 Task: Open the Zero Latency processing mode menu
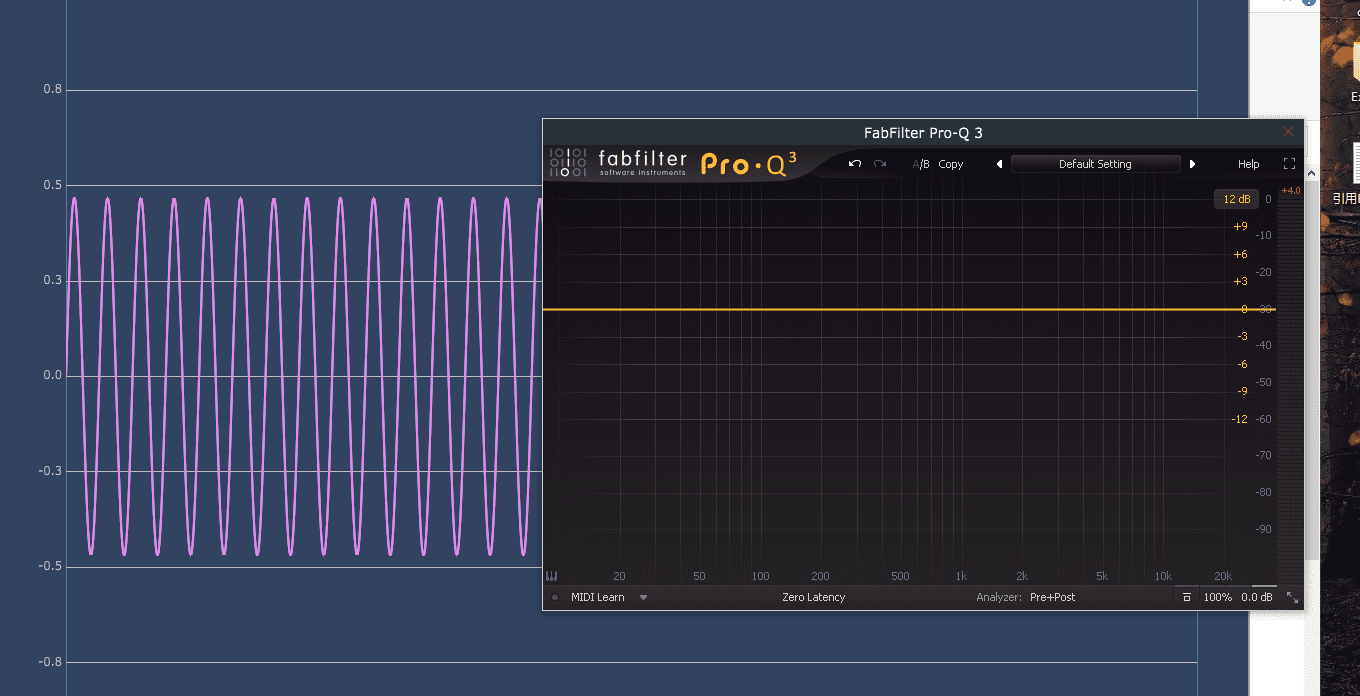click(813, 597)
